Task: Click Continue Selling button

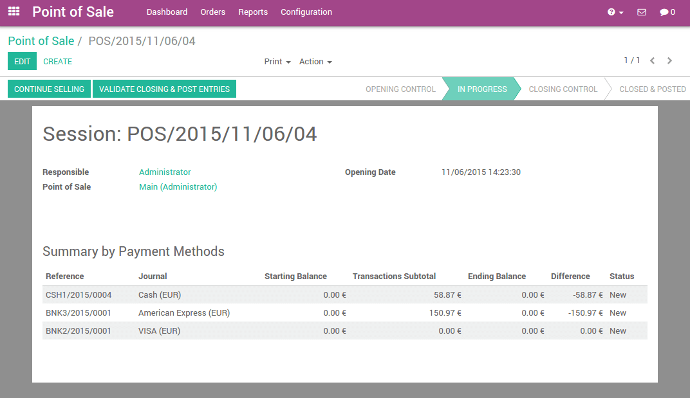Action: point(49,89)
